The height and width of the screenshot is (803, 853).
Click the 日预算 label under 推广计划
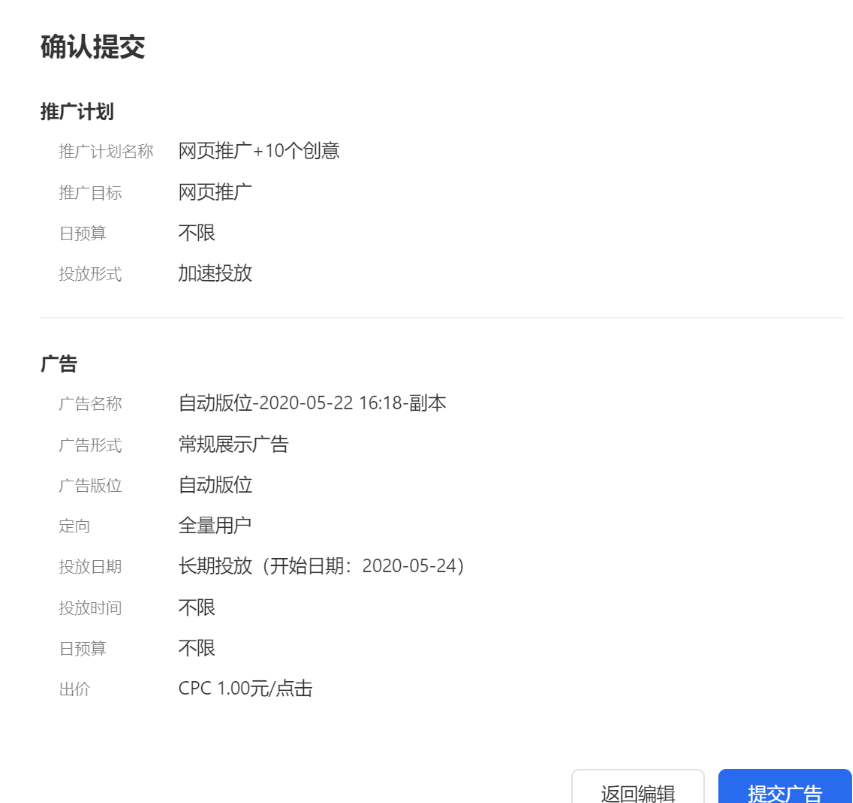76,232
